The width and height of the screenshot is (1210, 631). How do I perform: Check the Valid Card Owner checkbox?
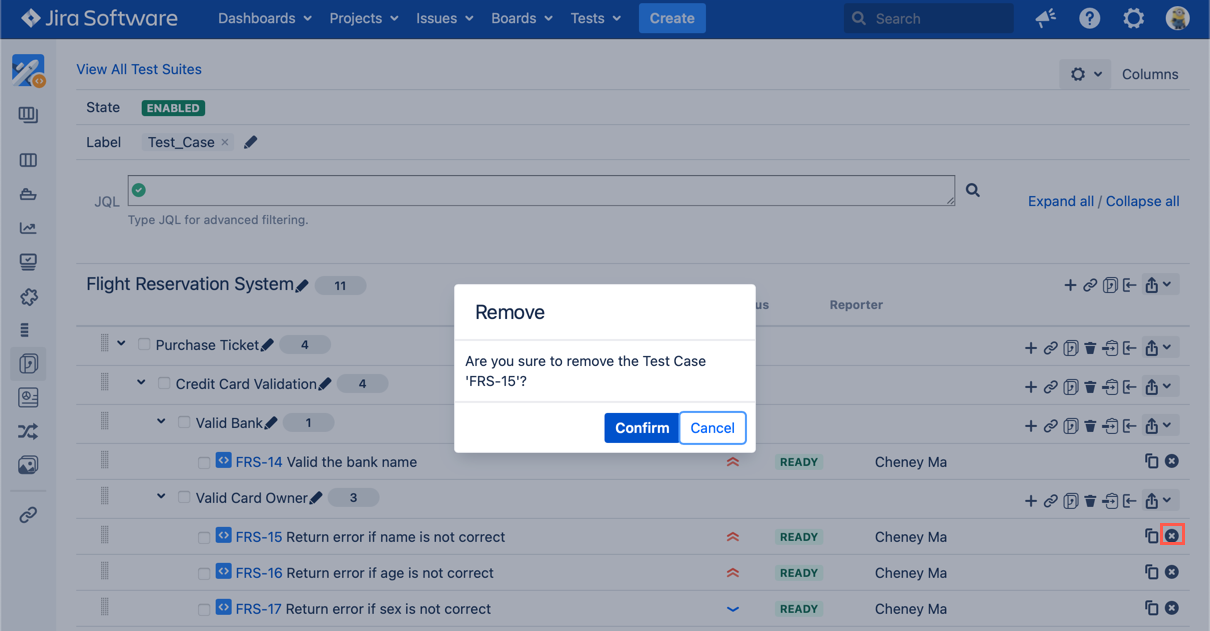[184, 497]
